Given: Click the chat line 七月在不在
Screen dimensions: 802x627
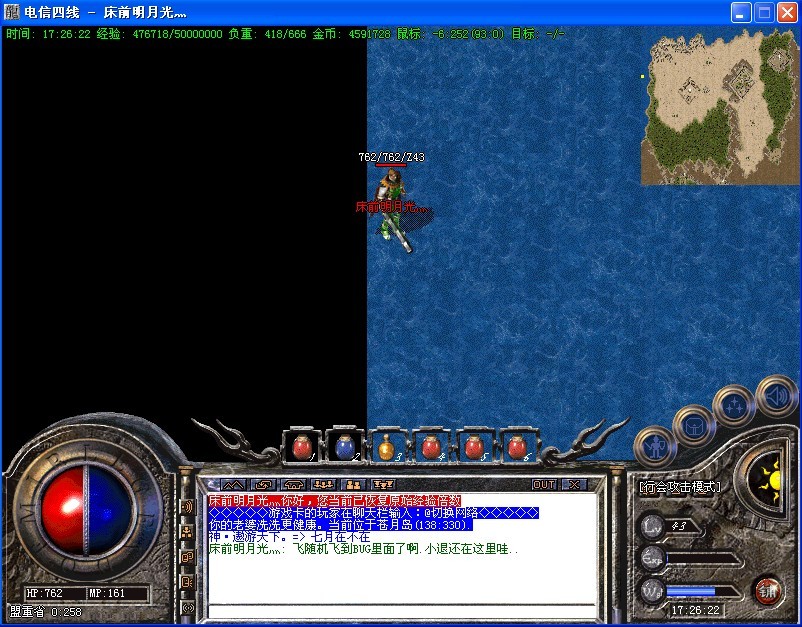Looking at the screenshot, I should [x=289, y=537].
